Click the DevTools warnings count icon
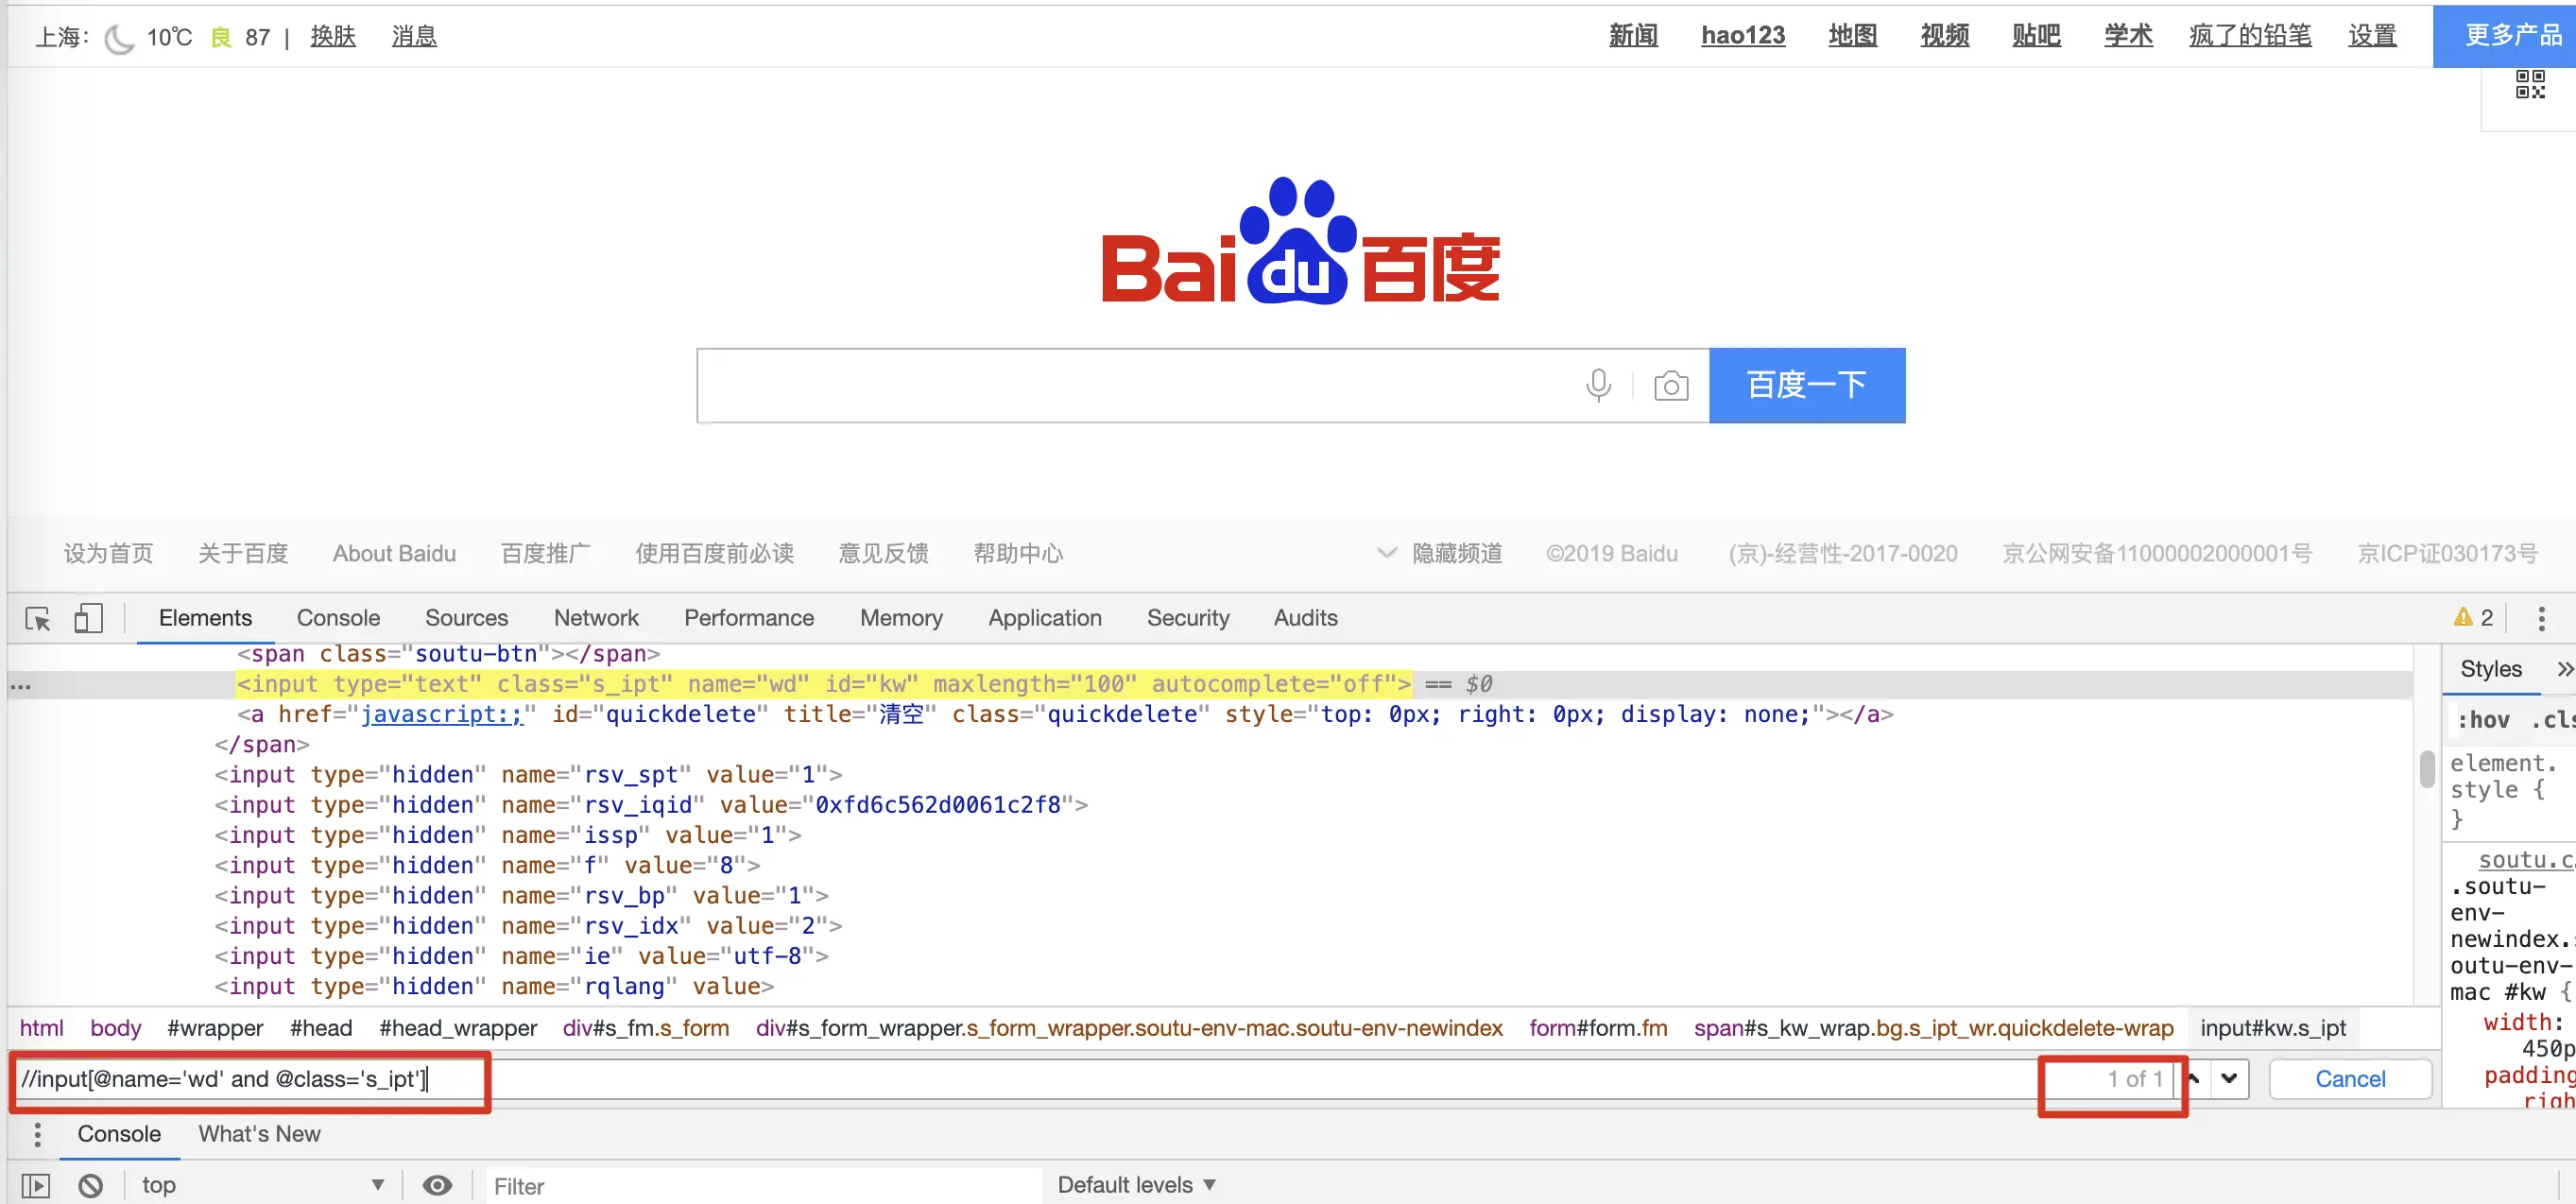Viewport: 2576px width, 1204px height. click(x=2473, y=618)
